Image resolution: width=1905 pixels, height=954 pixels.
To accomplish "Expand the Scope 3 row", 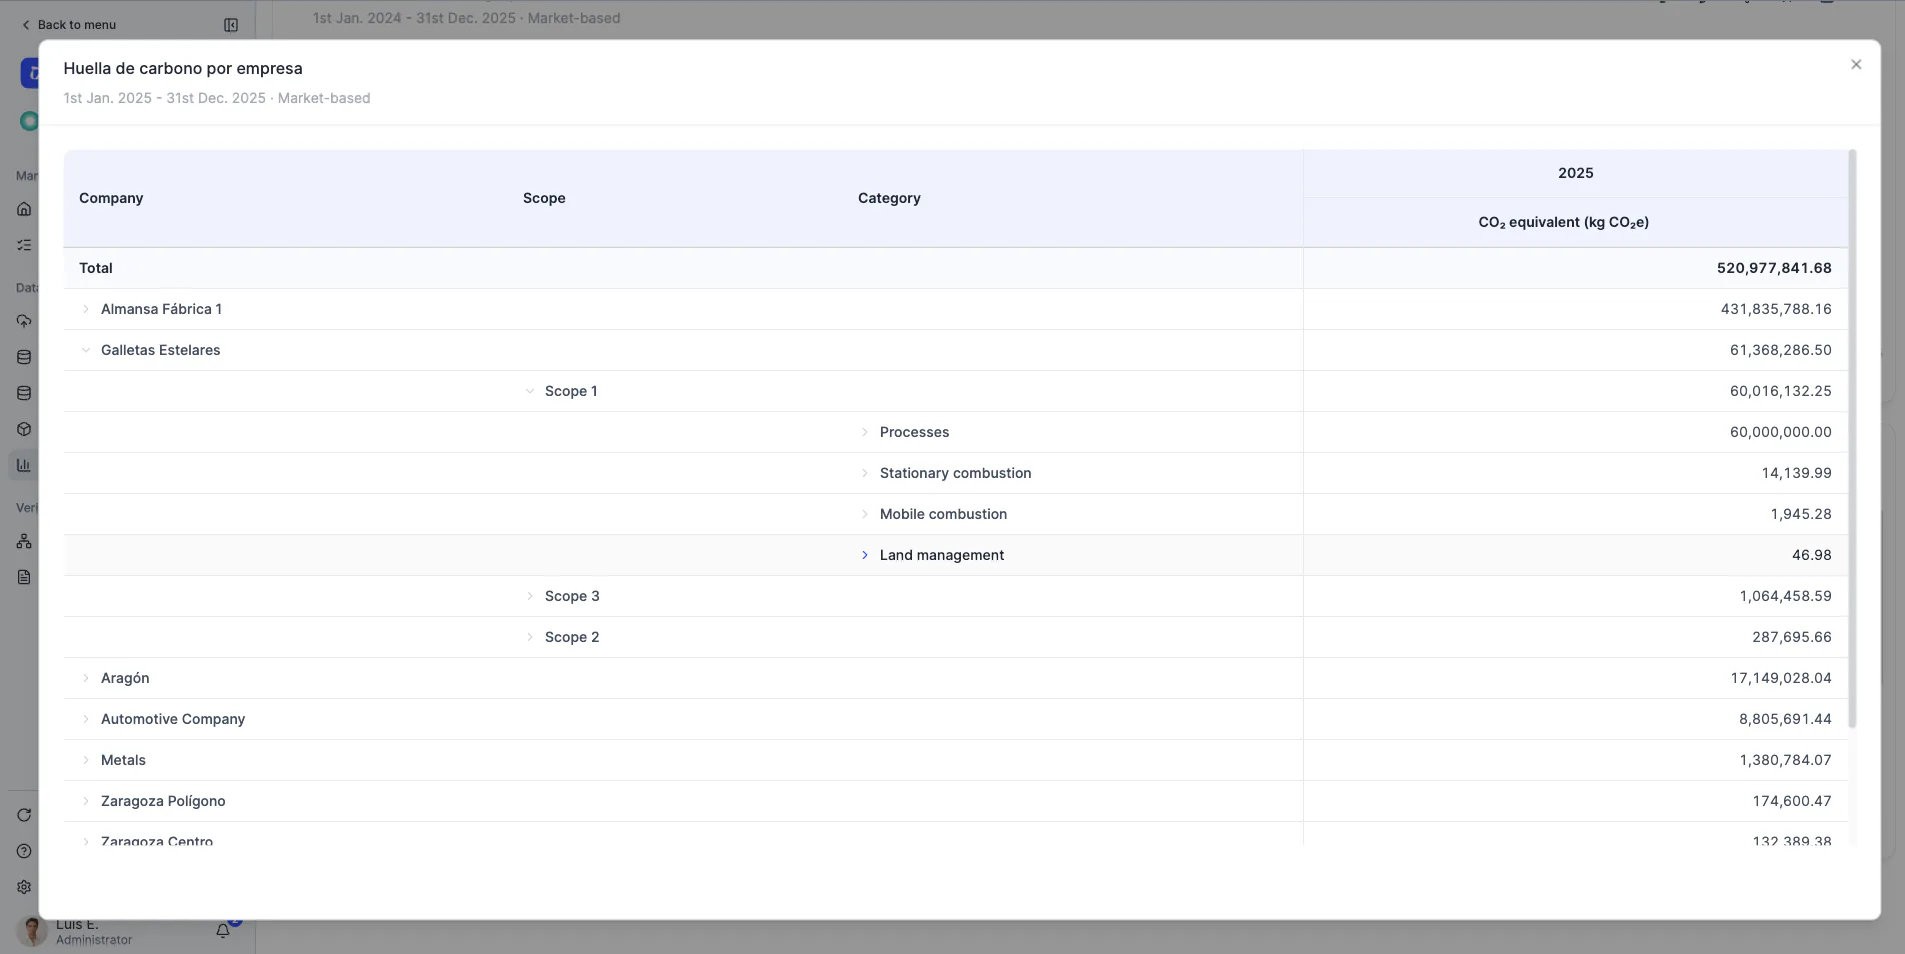I will pos(530,596).
